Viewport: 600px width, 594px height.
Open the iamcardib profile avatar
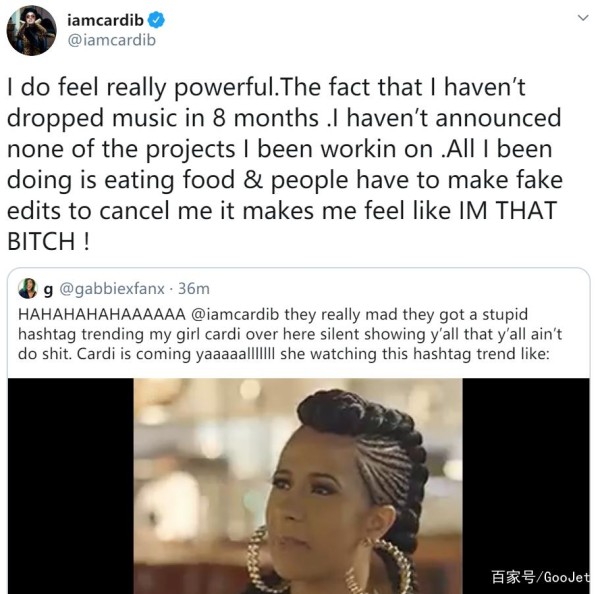coord(31,31)
